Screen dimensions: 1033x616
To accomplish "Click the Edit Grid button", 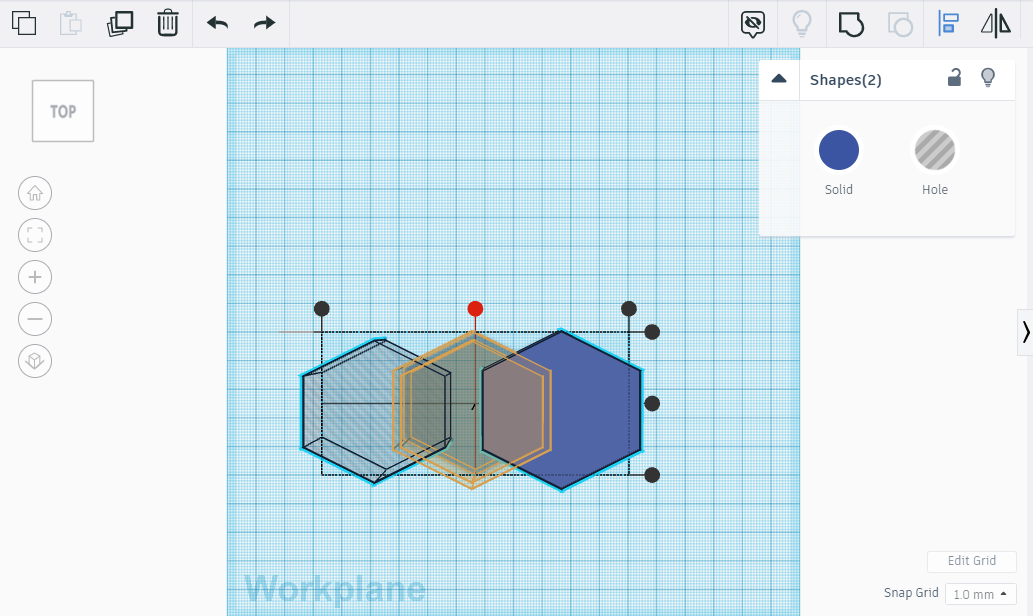I will [971, 561].
